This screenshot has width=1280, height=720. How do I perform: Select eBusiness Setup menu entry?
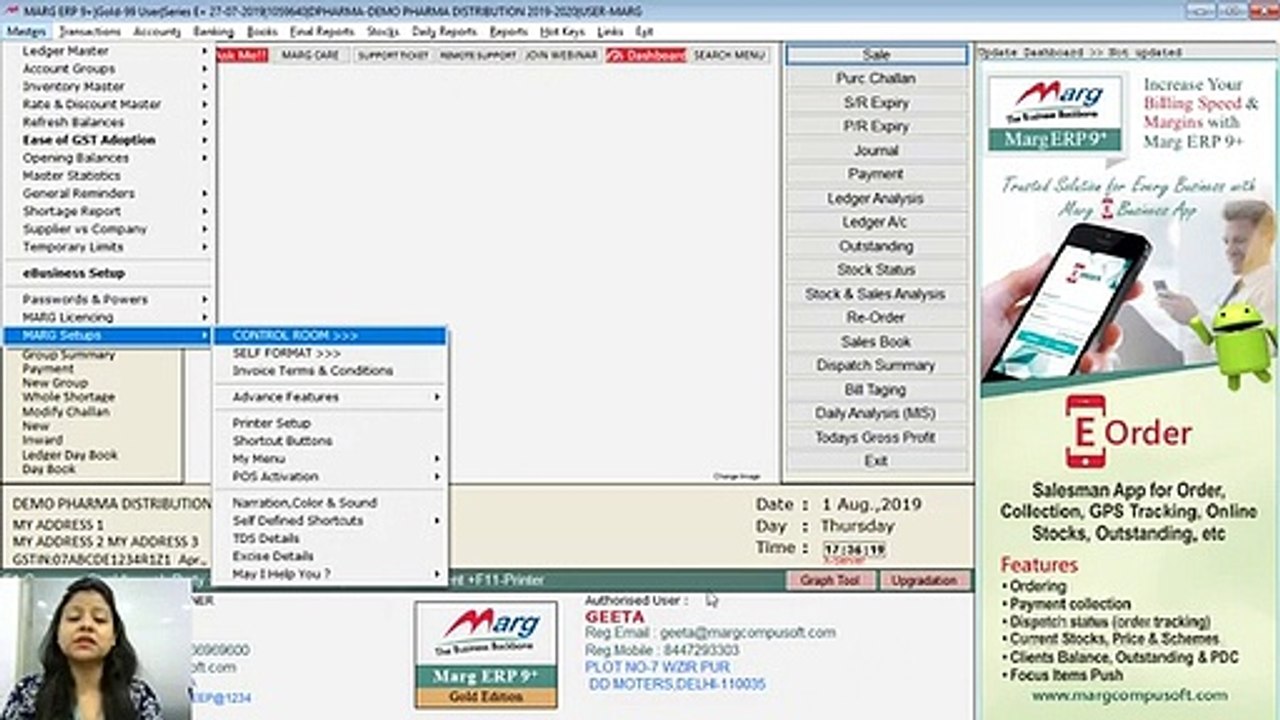pyautogui.click(x=109, y=273)
